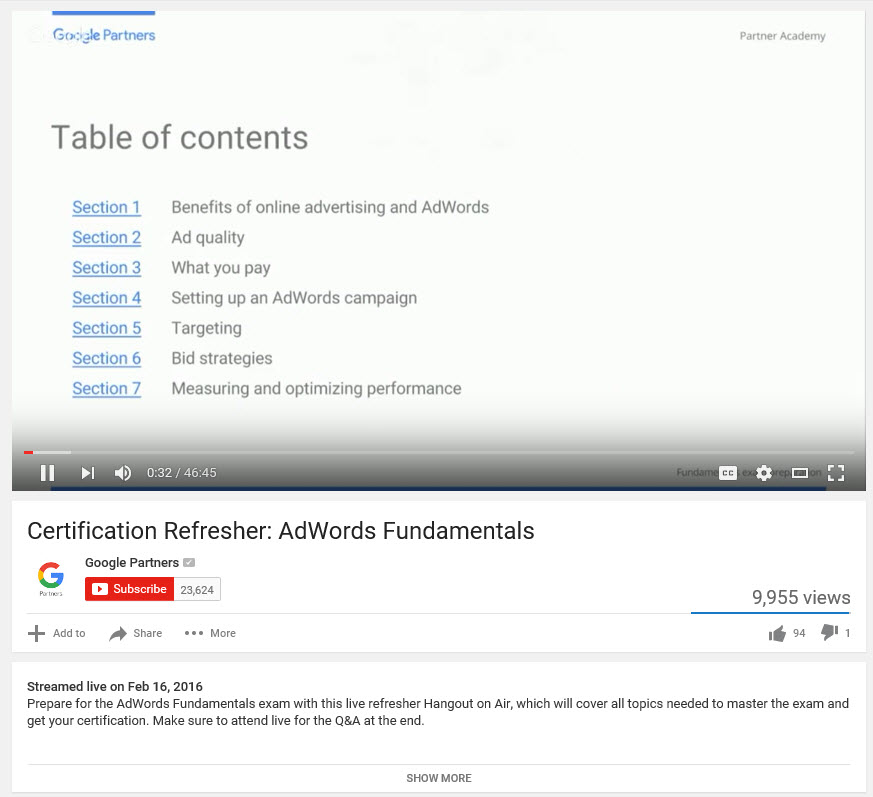Image resolution: width=873 pixels, height=797 pixels.
Task: Open the Google Partners channel name
Action: tap(132, 563)
